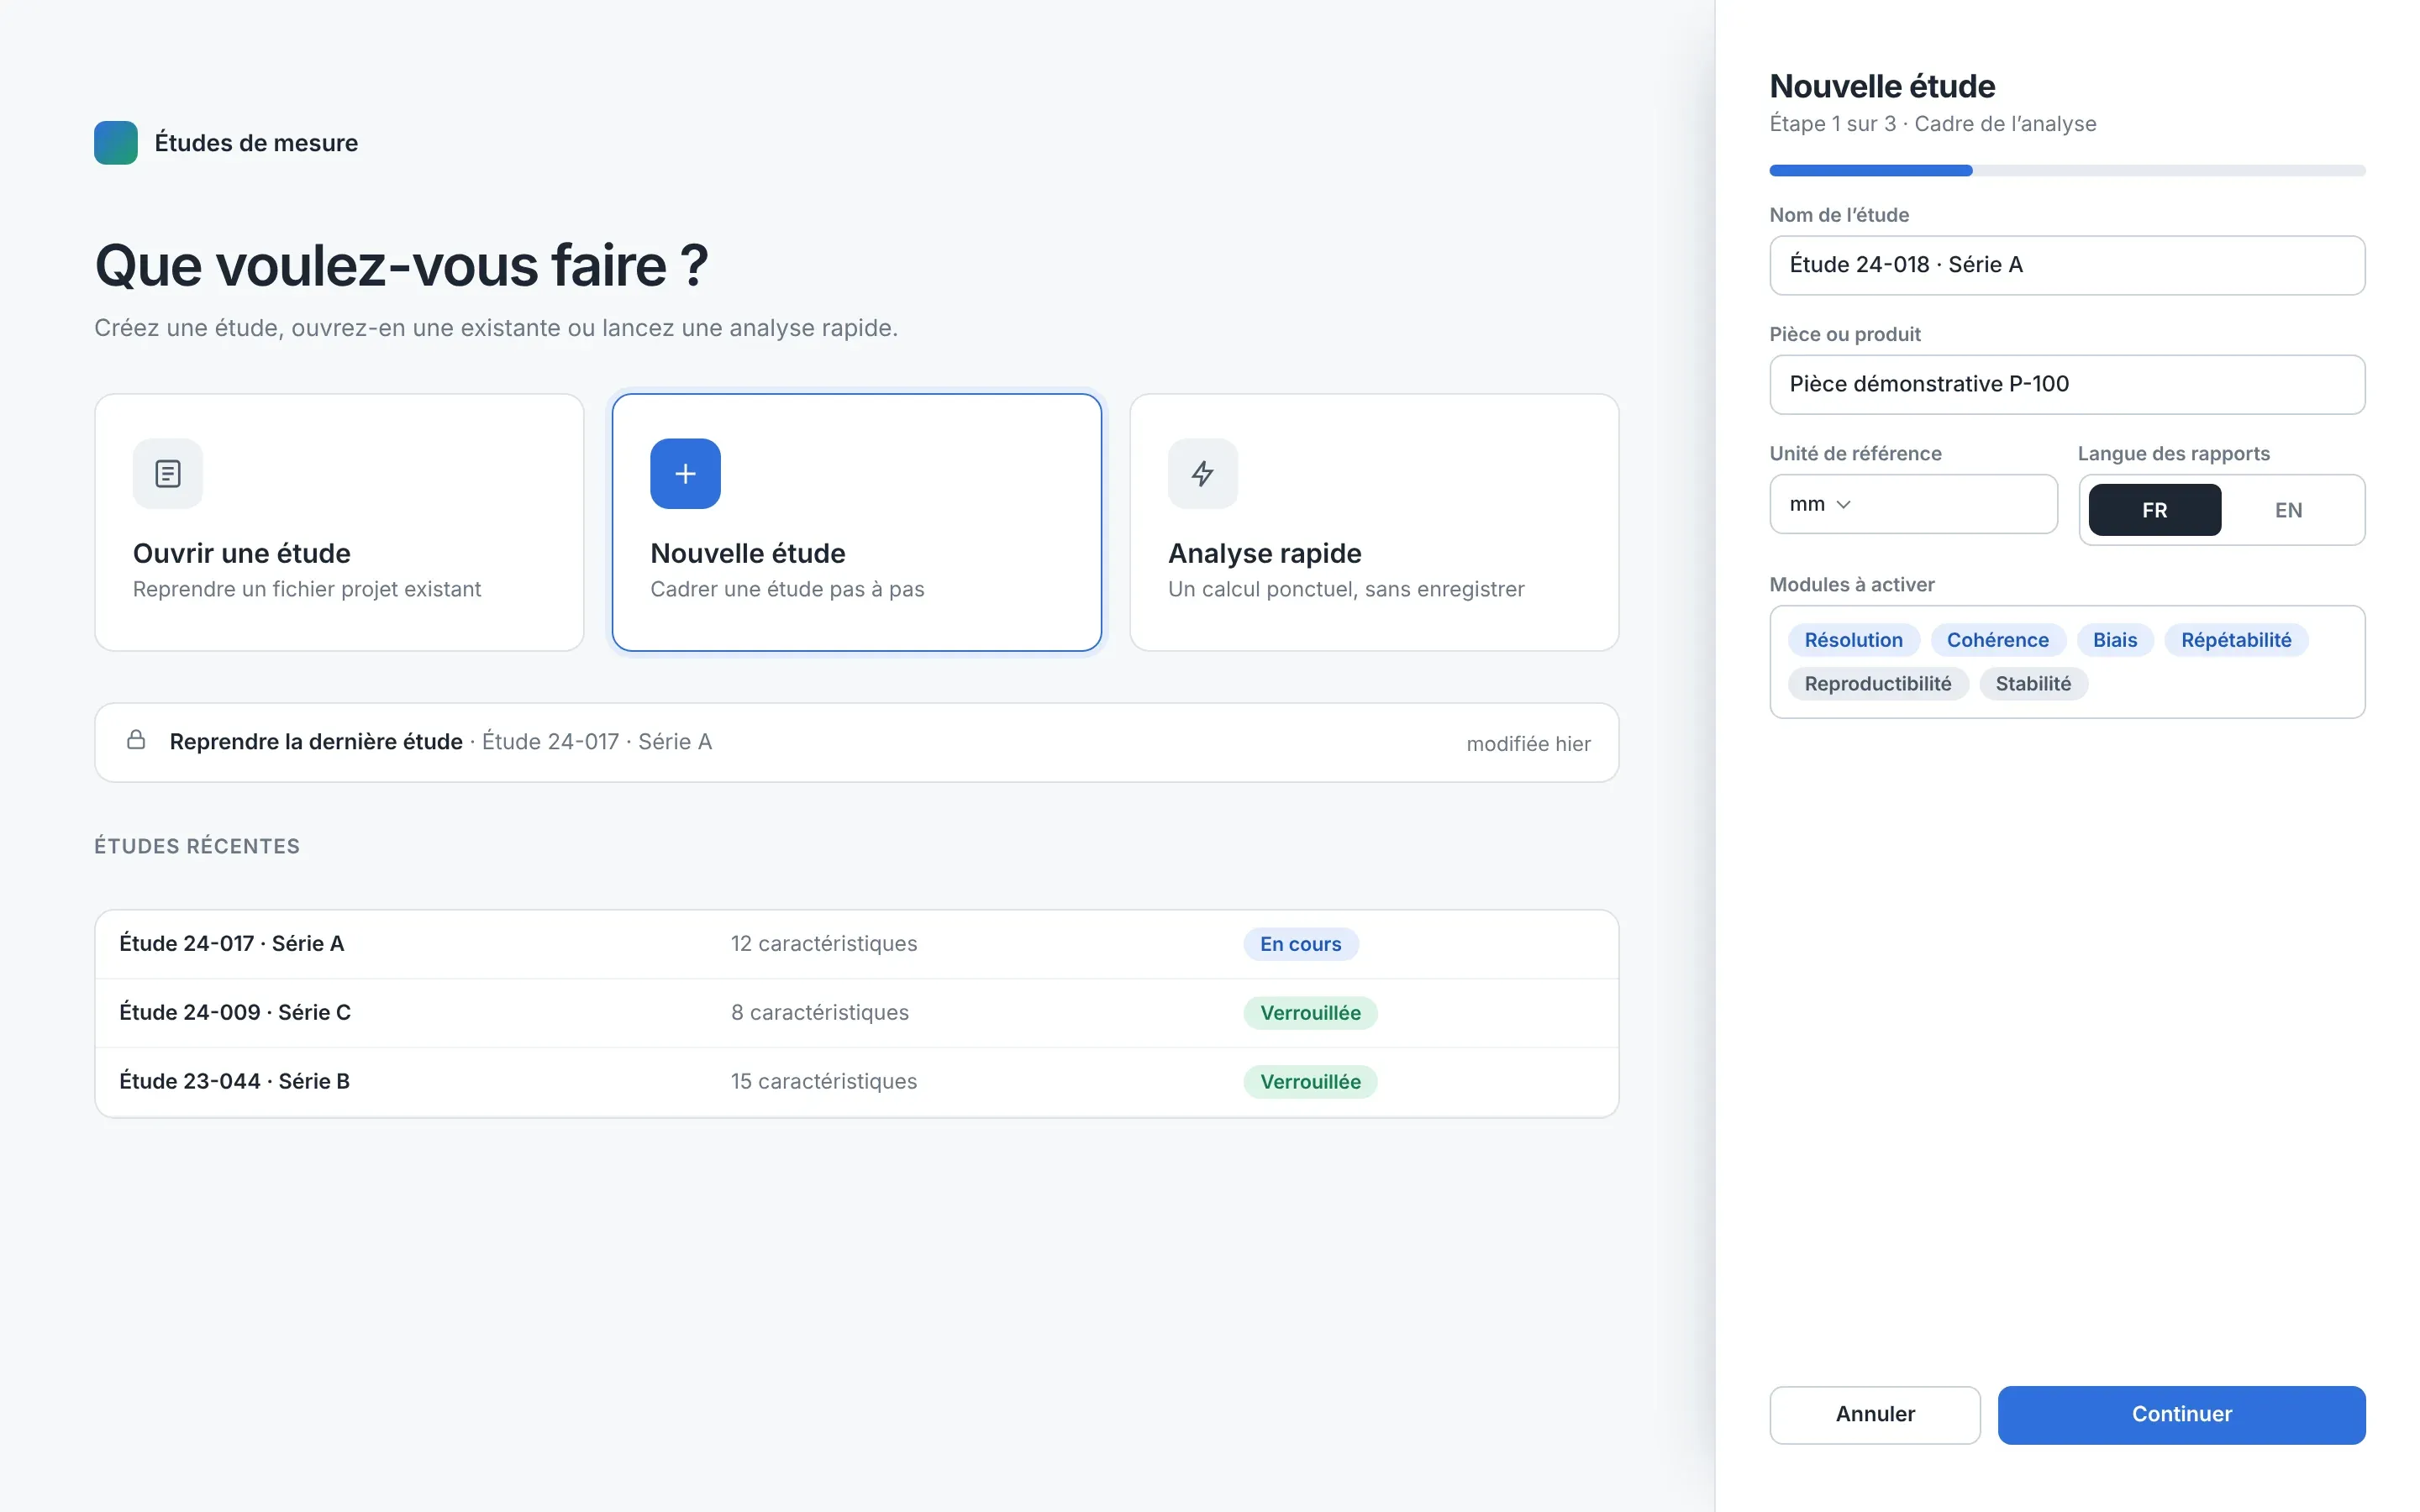2420x1512 pixels.
Task: Toggle the Résolution module chip
Action: point(1853,640)
